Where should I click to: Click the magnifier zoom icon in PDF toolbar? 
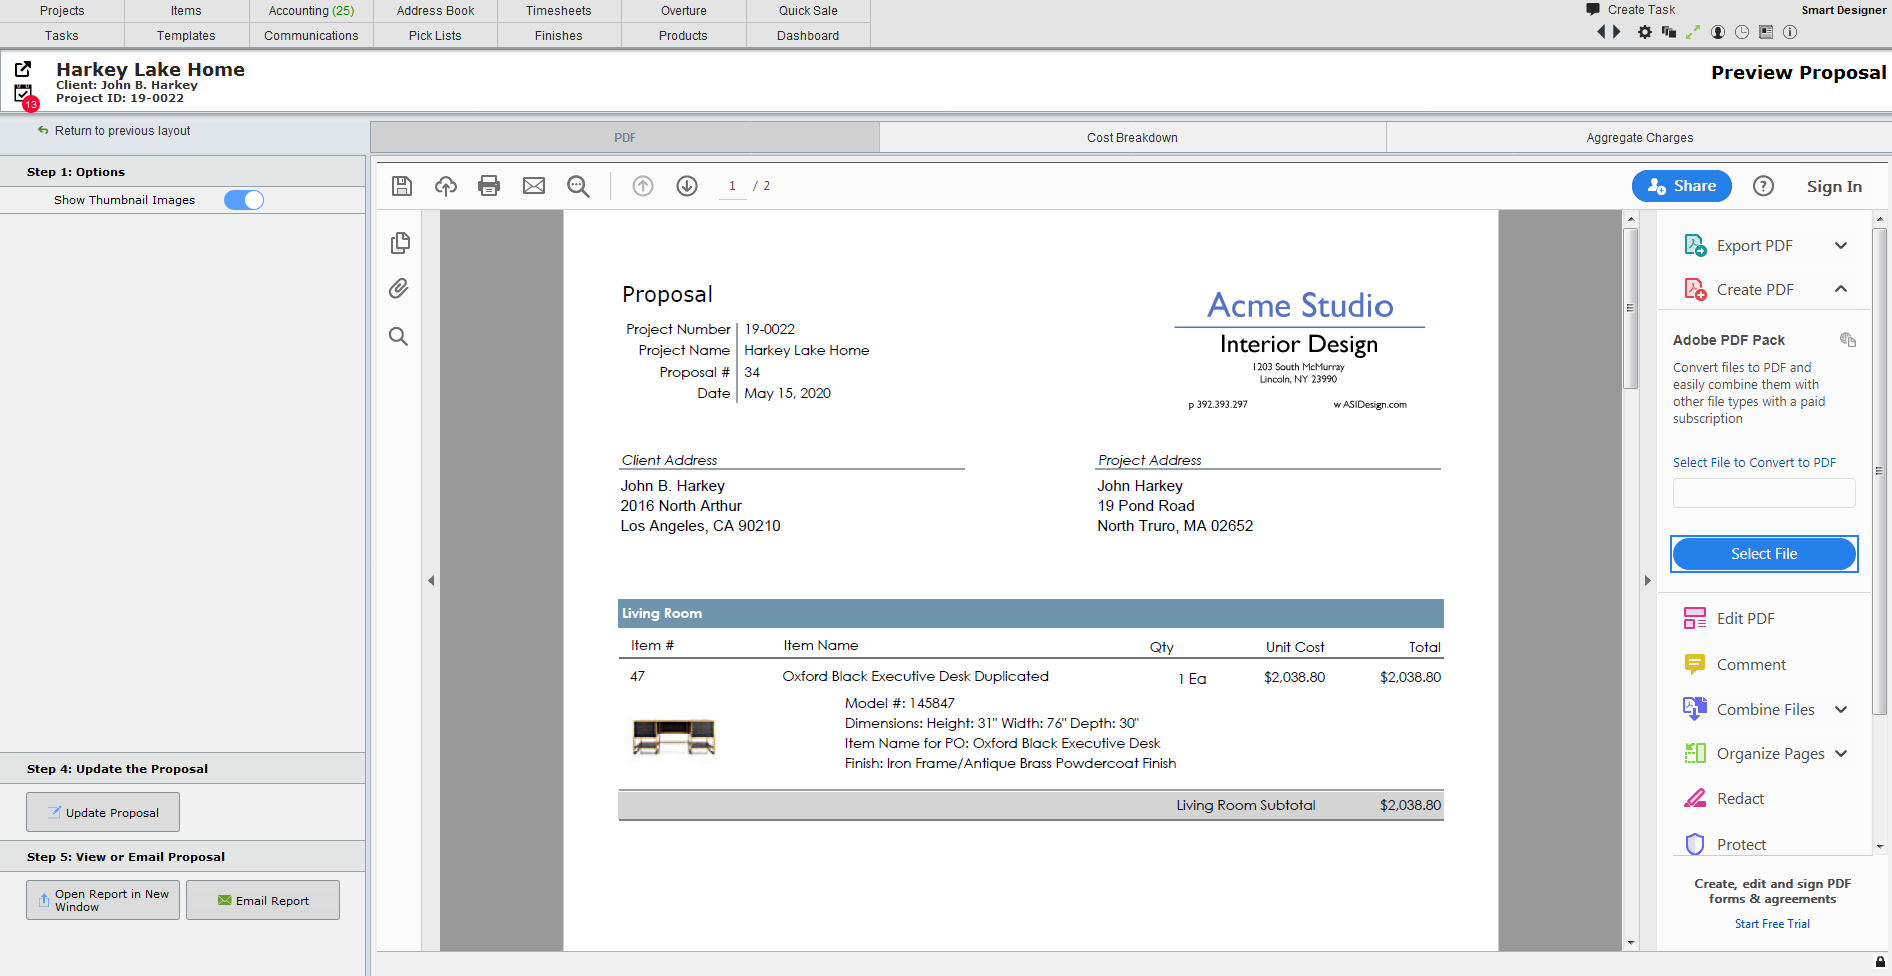(x=578, y=186)
